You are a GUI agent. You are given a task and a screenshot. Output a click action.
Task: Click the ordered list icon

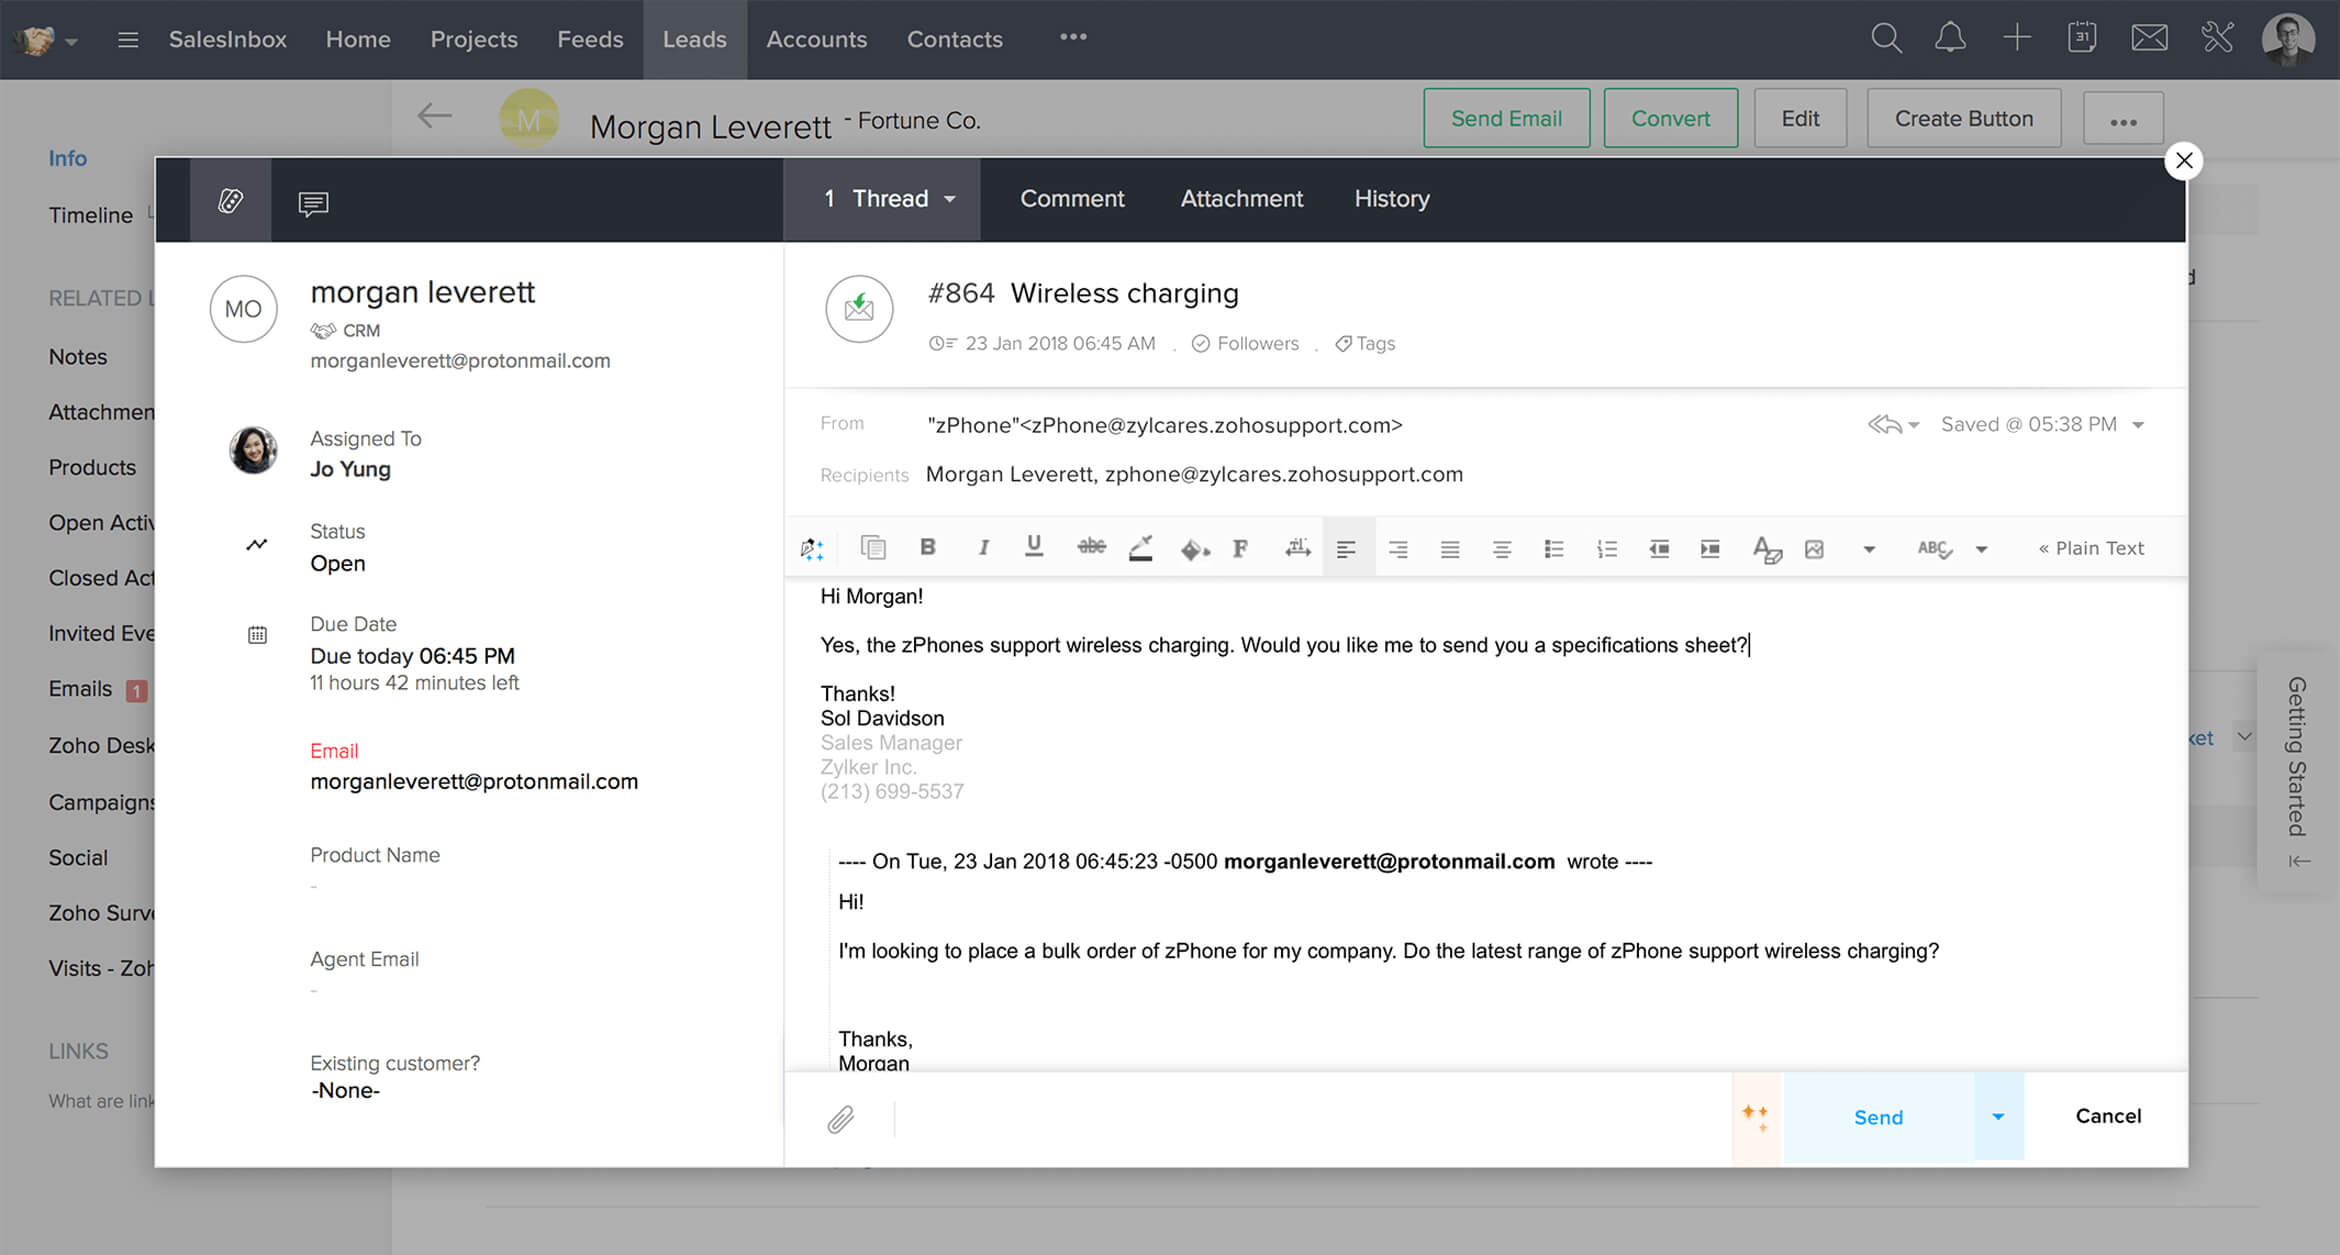[1606, 548]
